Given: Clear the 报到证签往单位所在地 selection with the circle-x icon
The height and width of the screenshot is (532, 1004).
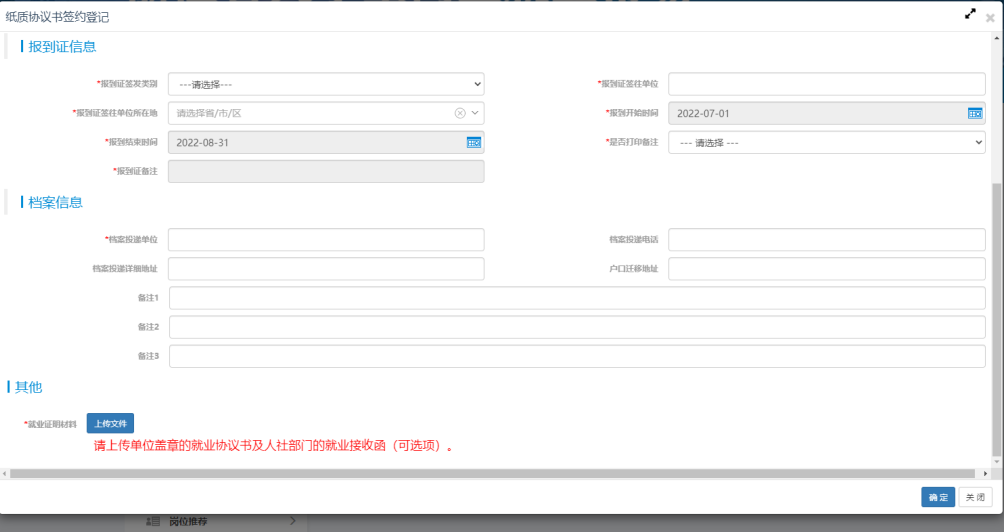Looking at the screenshot, I should pos(460,113).
